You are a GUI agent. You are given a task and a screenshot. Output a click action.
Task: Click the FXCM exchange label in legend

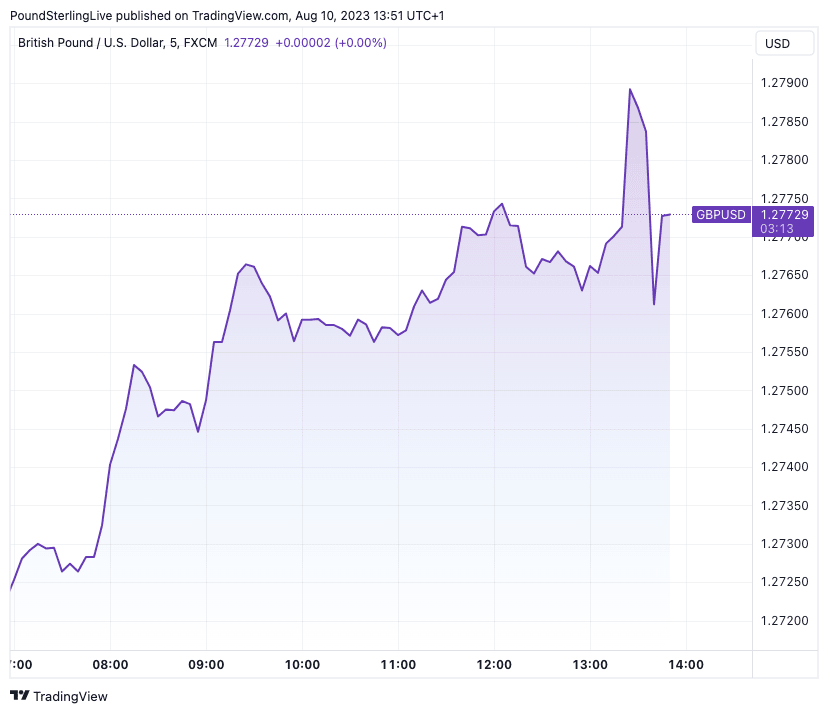click(x=199, y=42)
